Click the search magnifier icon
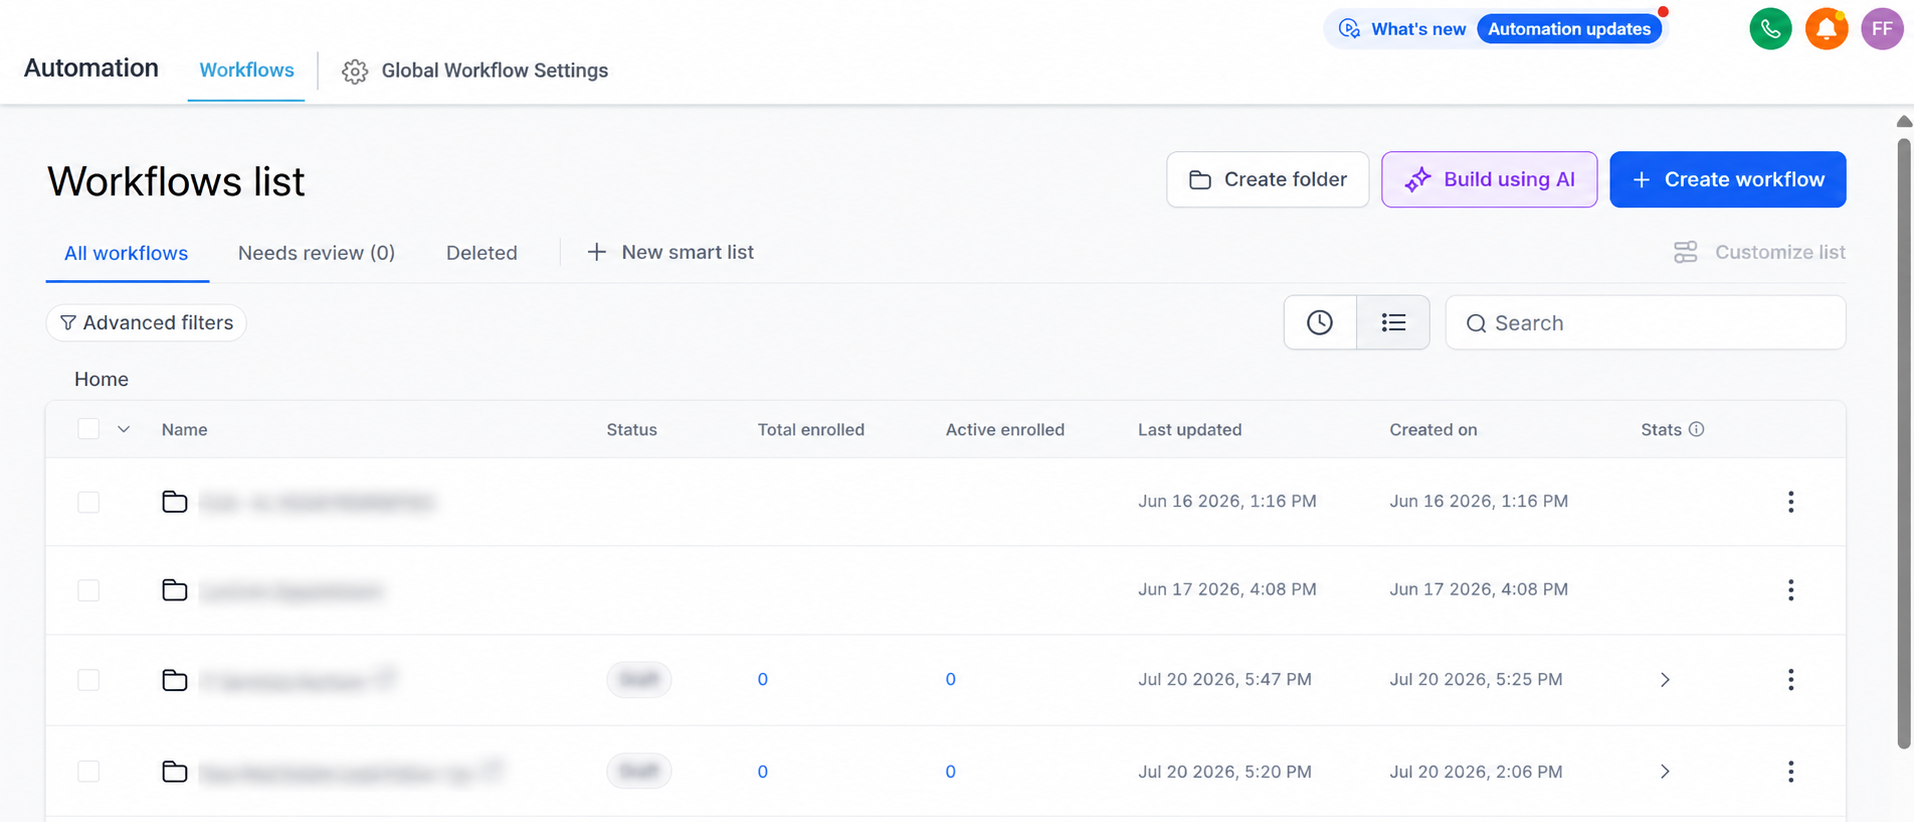 [1476, 323]
